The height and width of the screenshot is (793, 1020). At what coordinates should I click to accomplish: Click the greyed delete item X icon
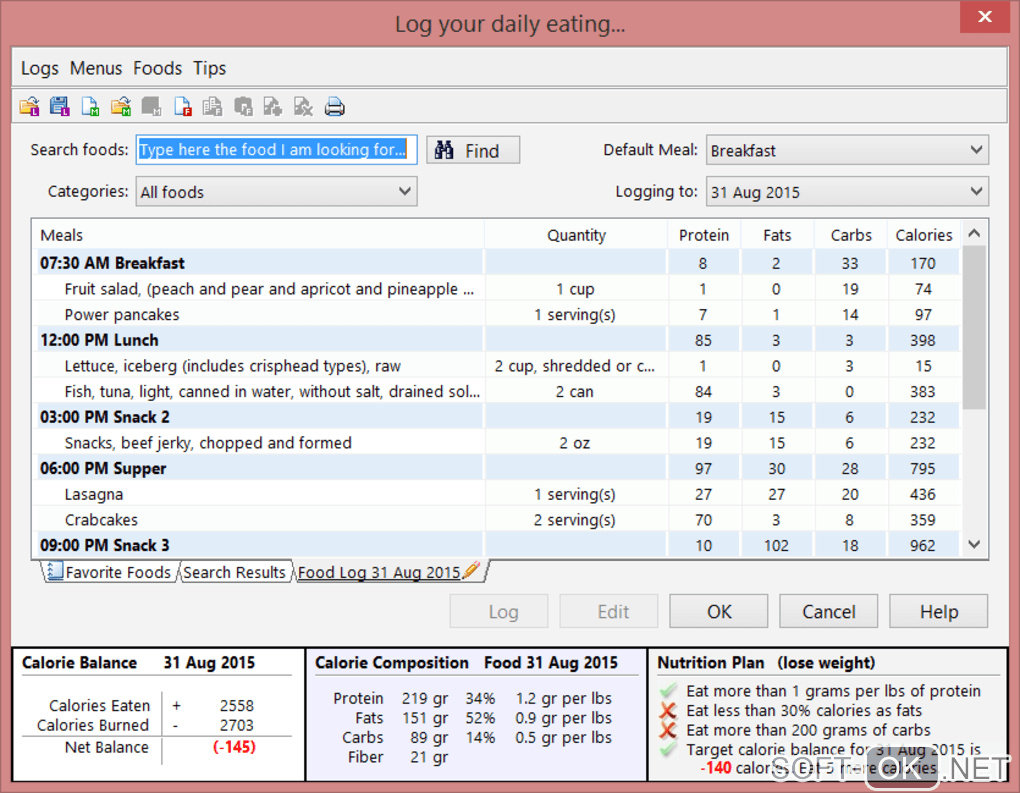pyautogui.click(x=303, y=106)
